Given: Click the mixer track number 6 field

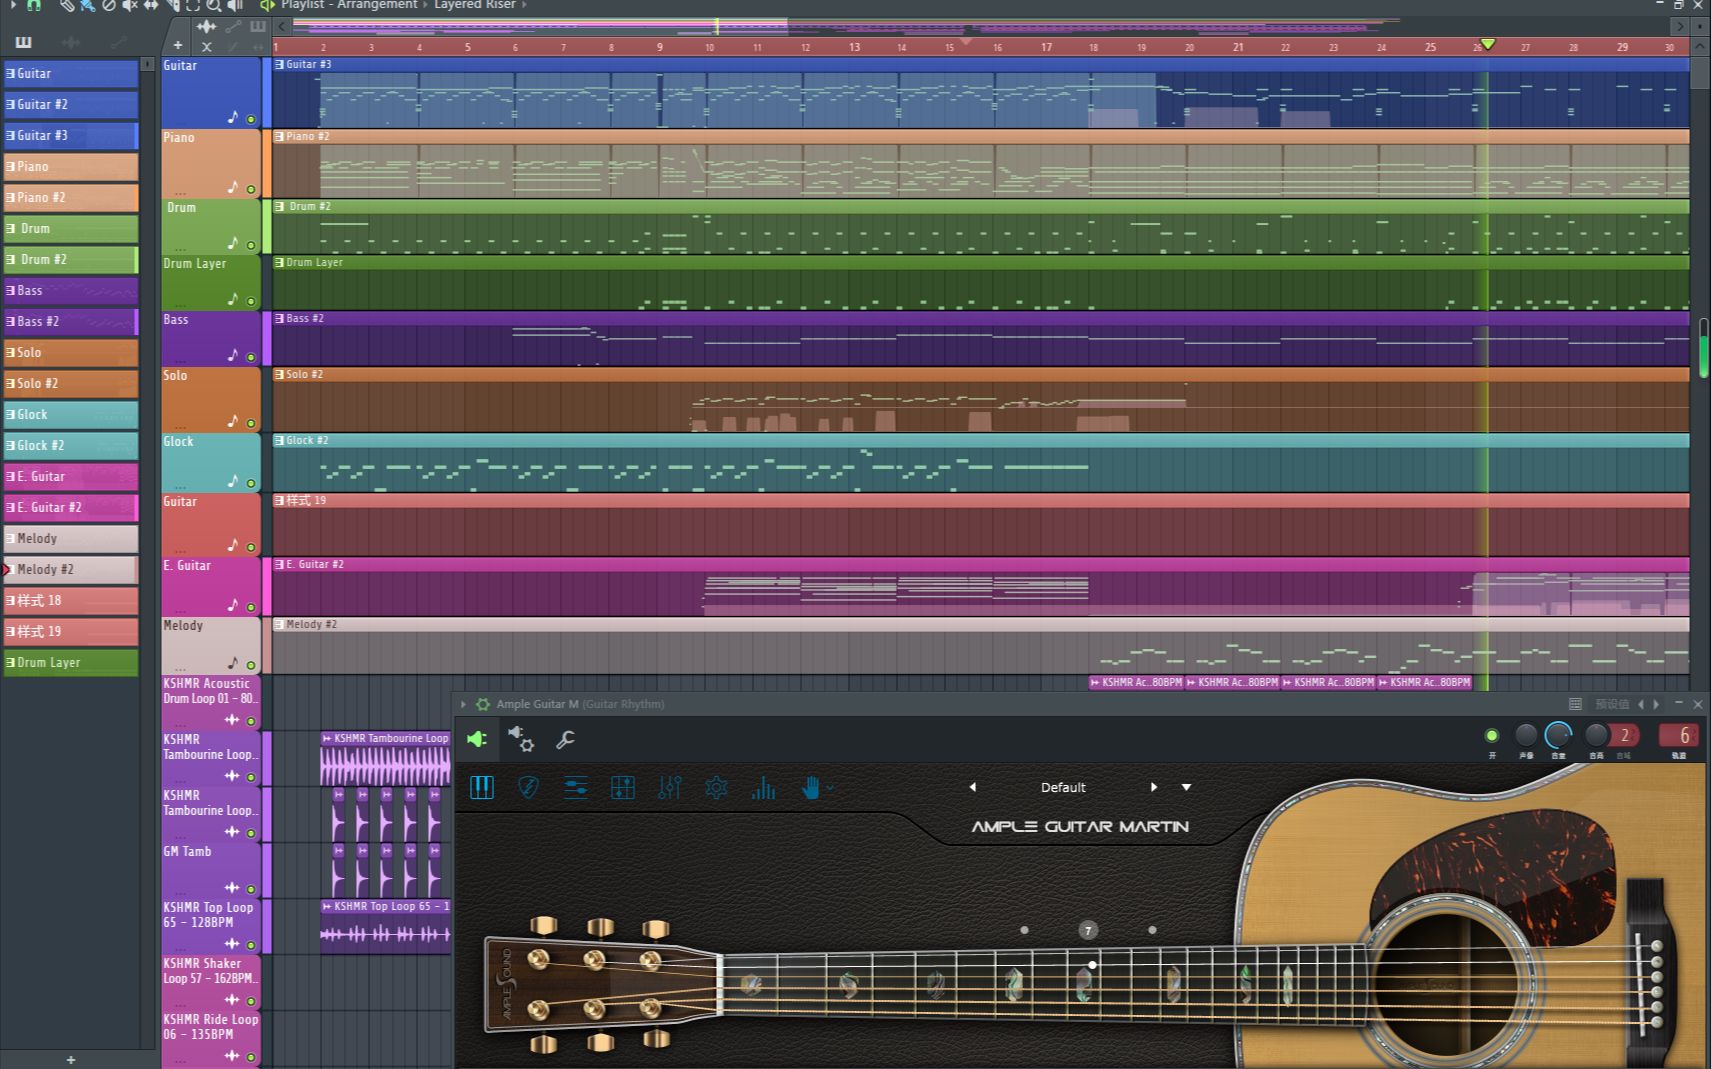Looking at the screenshot, I should click(x=1681, y=735).
